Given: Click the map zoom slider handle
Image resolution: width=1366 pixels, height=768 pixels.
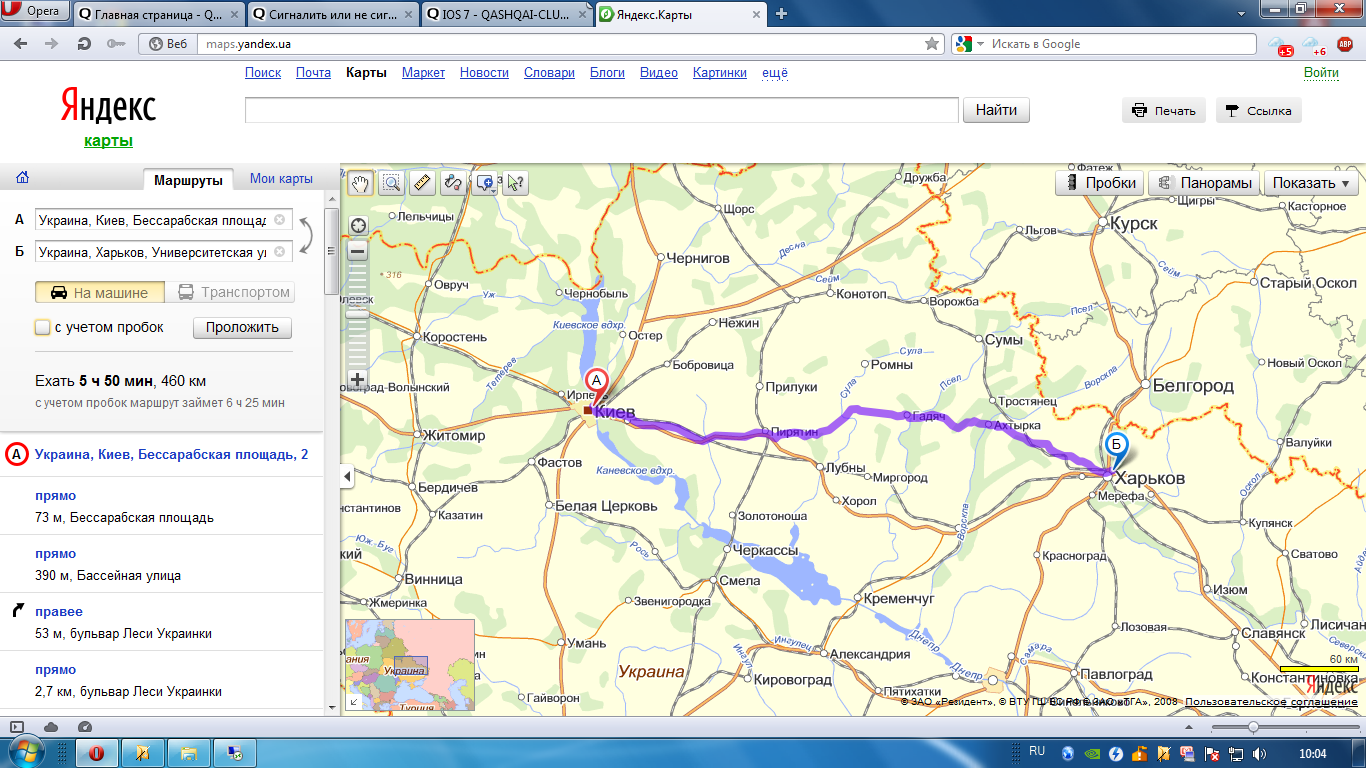Looking at the screenshot, I should point(357,314).
